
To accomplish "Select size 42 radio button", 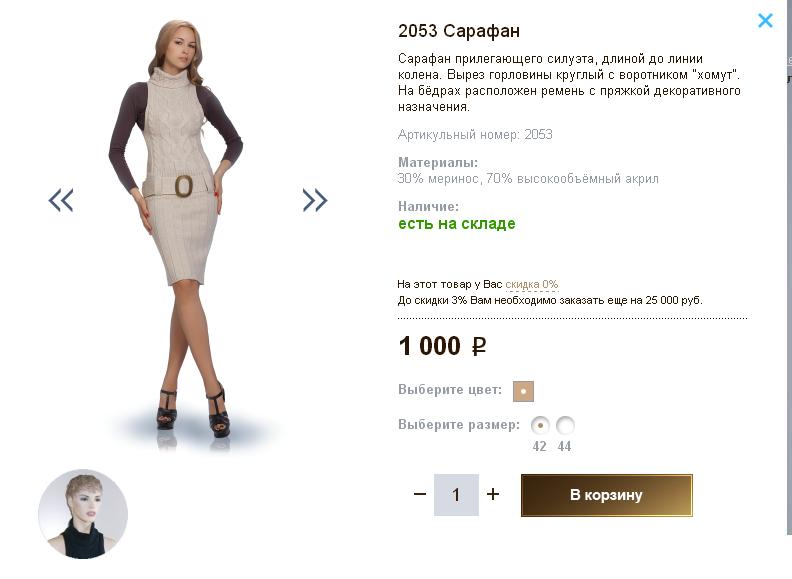I will coord(541,425).
